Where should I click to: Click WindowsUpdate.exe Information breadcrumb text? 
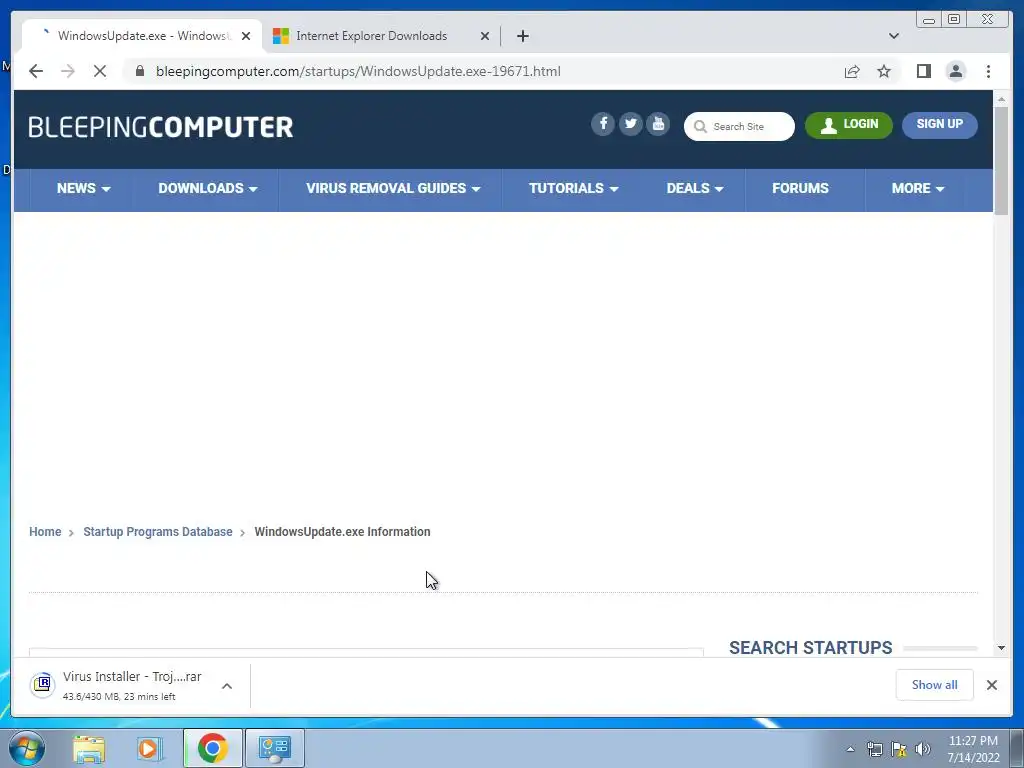342,532
